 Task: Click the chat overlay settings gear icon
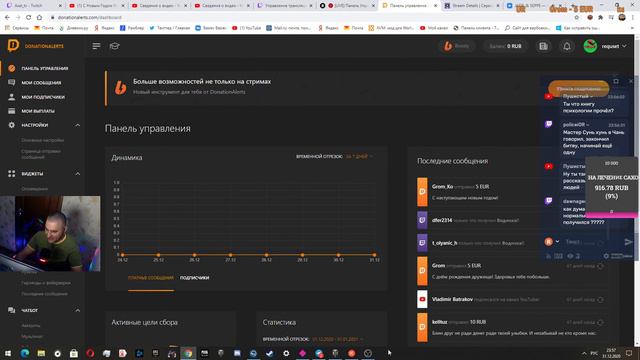click(x=606, y=256)
